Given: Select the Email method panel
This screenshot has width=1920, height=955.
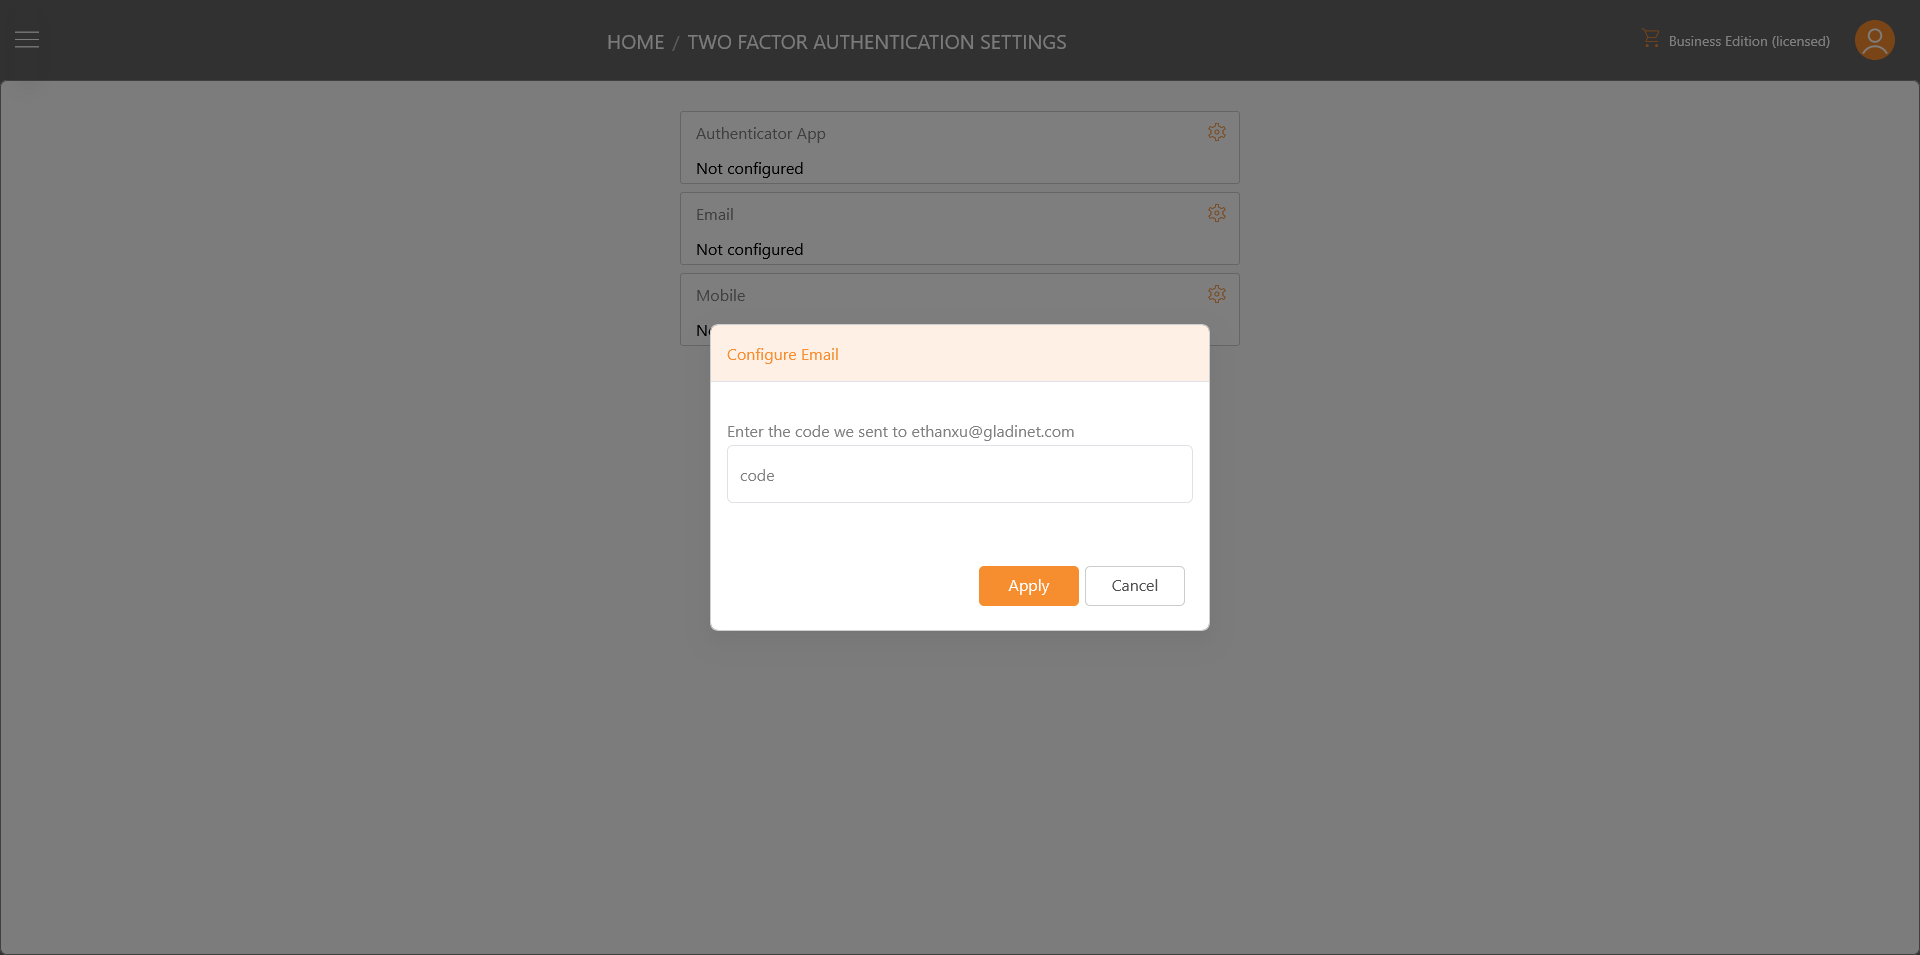Looking at the screenshot, I should pos(960,228).
